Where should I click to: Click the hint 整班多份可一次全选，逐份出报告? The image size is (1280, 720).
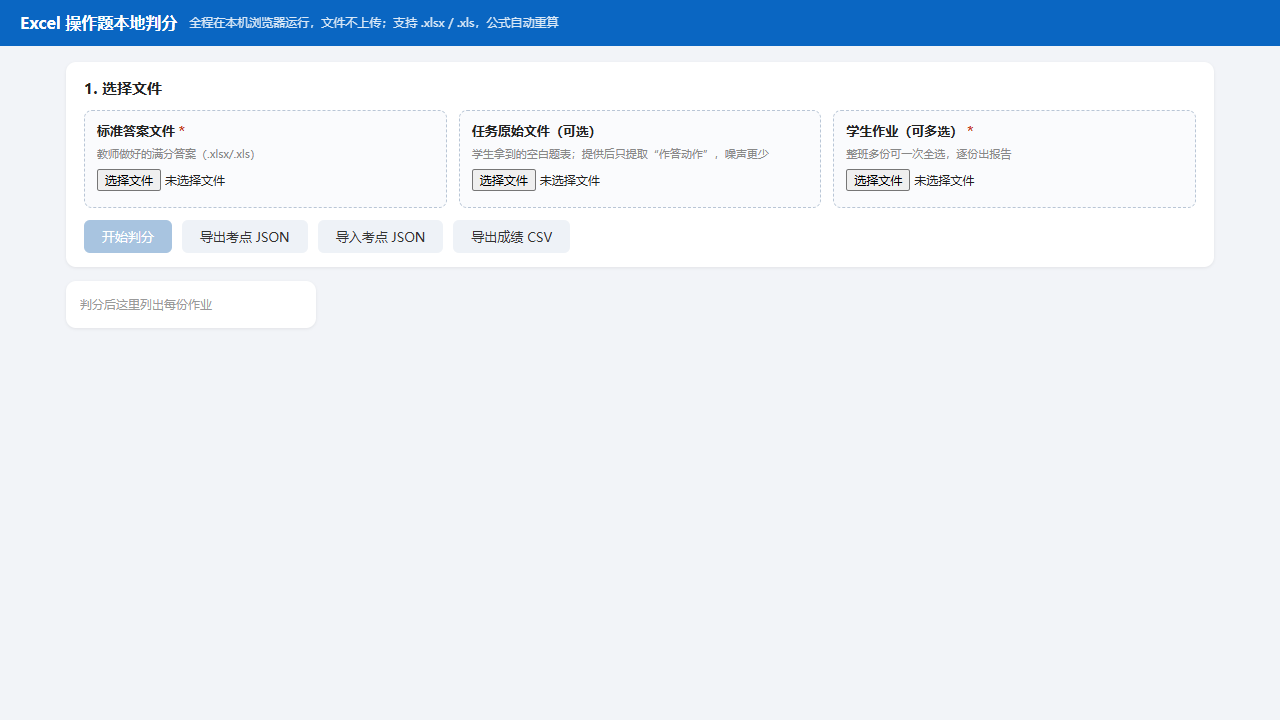[x=929, y=154]
